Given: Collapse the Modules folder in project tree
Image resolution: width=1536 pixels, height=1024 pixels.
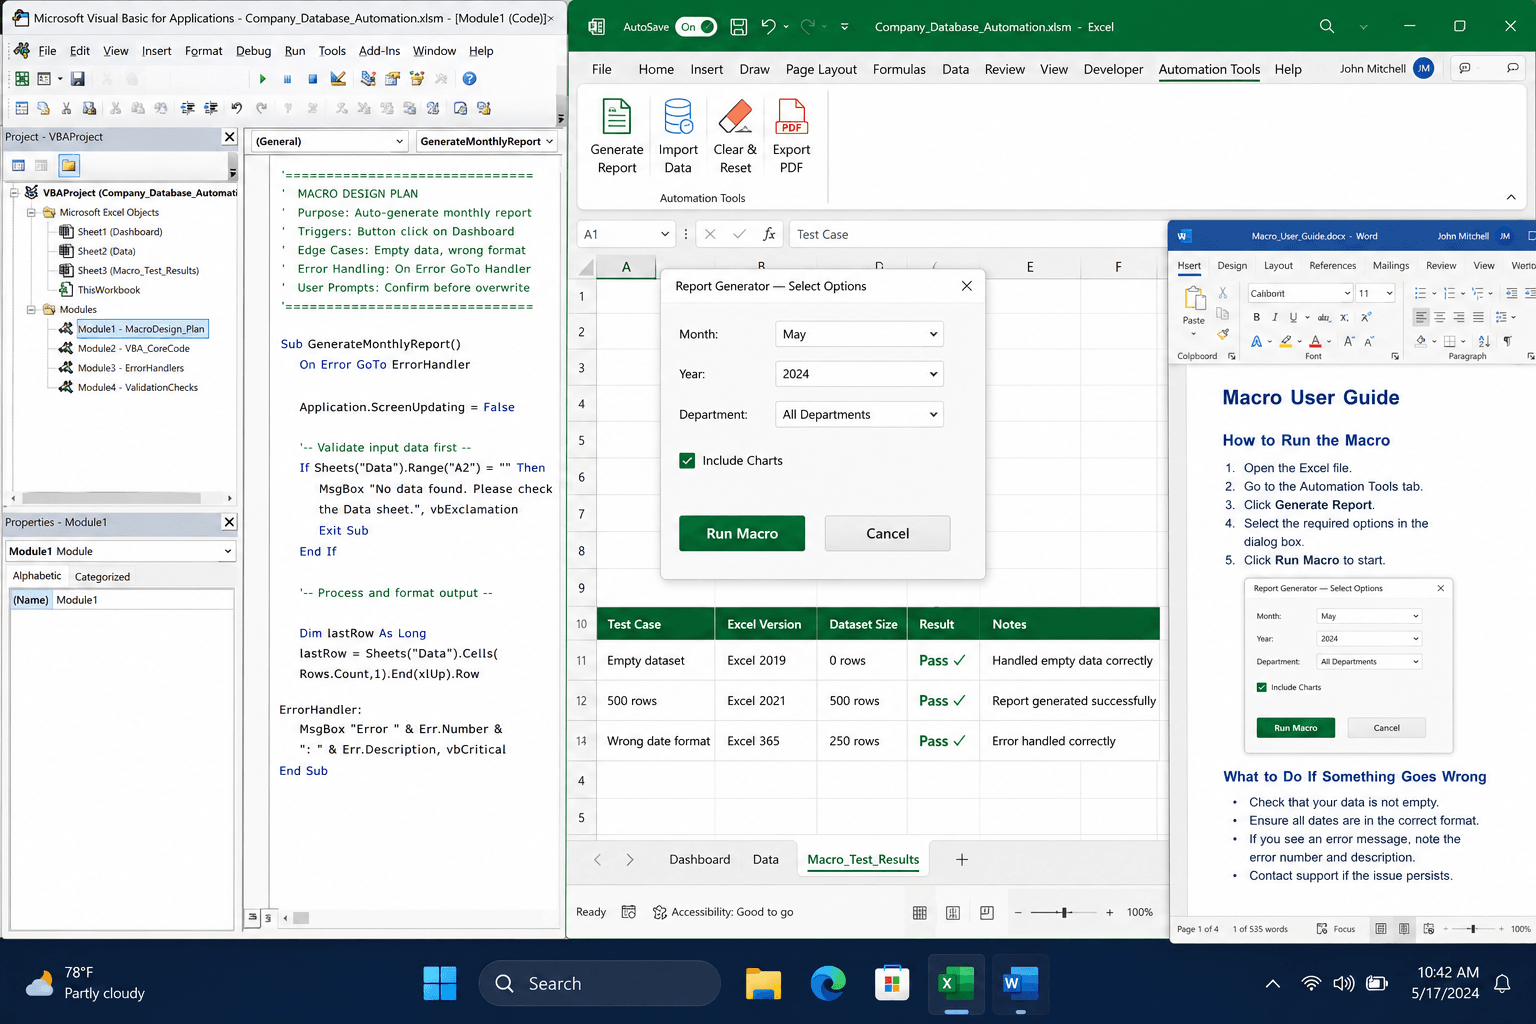Looking at the screenshot, I should tap(31, 309).
